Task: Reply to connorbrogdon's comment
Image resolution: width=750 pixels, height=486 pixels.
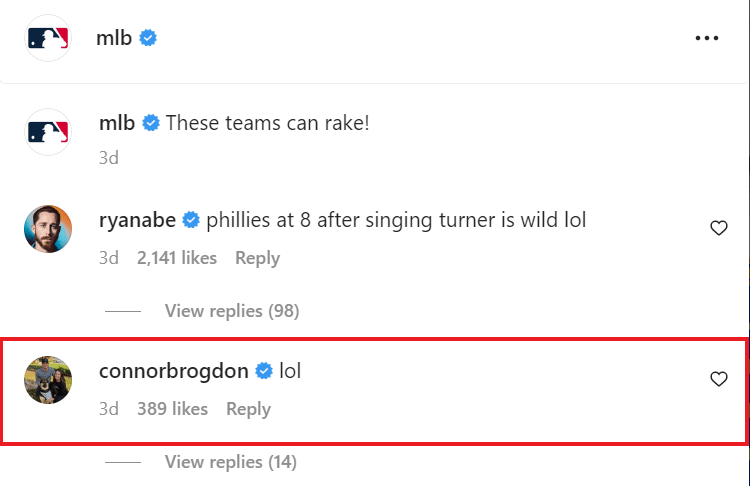Action: coord(248,409)
